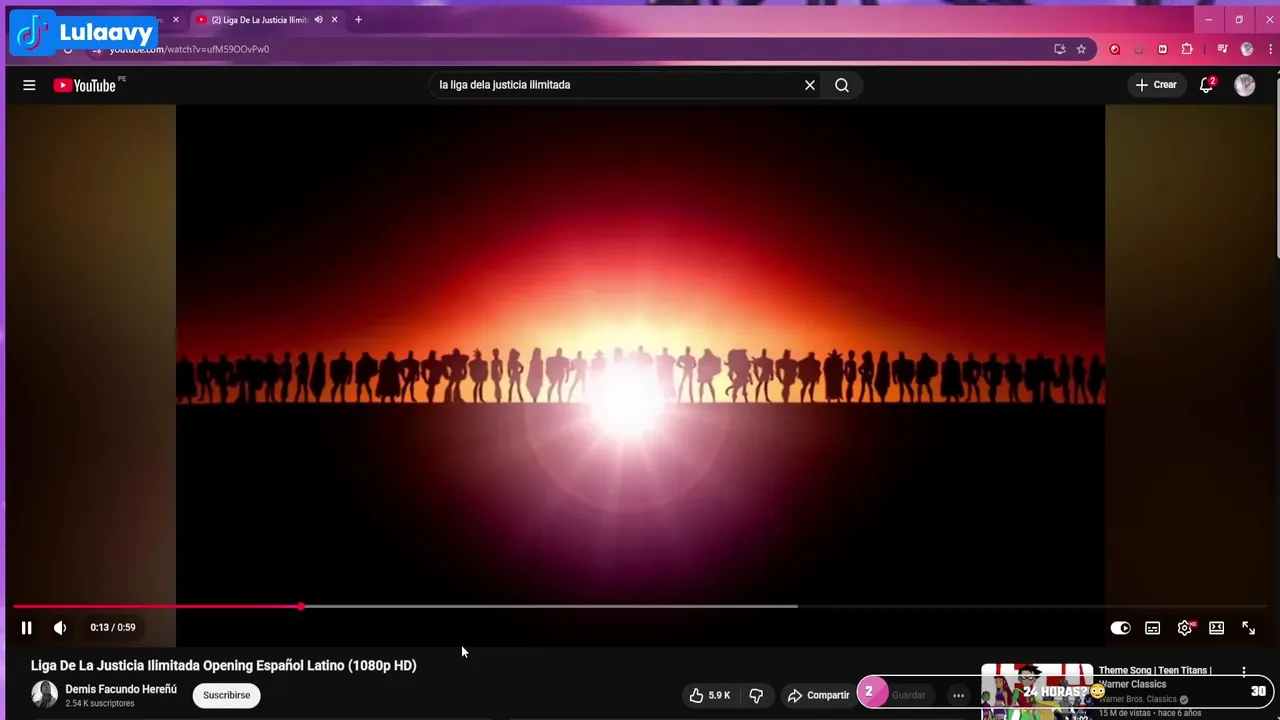Click the install/cast icon in address bar

(1060, 49)
